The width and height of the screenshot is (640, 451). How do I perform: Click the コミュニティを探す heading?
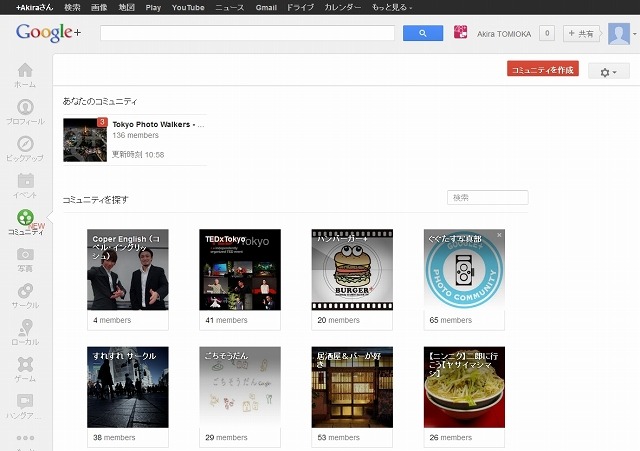[96, 200]
